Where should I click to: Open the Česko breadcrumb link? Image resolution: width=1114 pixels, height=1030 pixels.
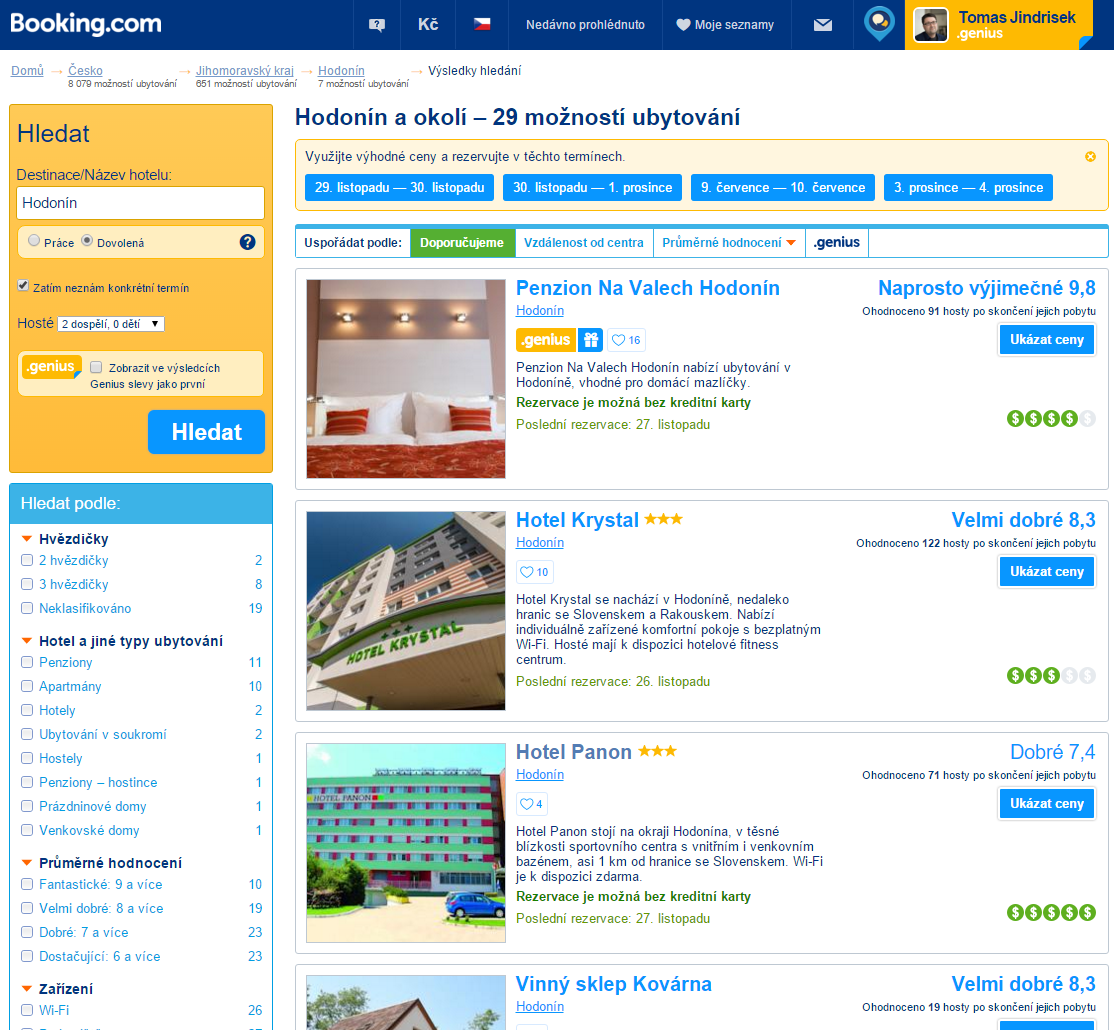point(85,70)
